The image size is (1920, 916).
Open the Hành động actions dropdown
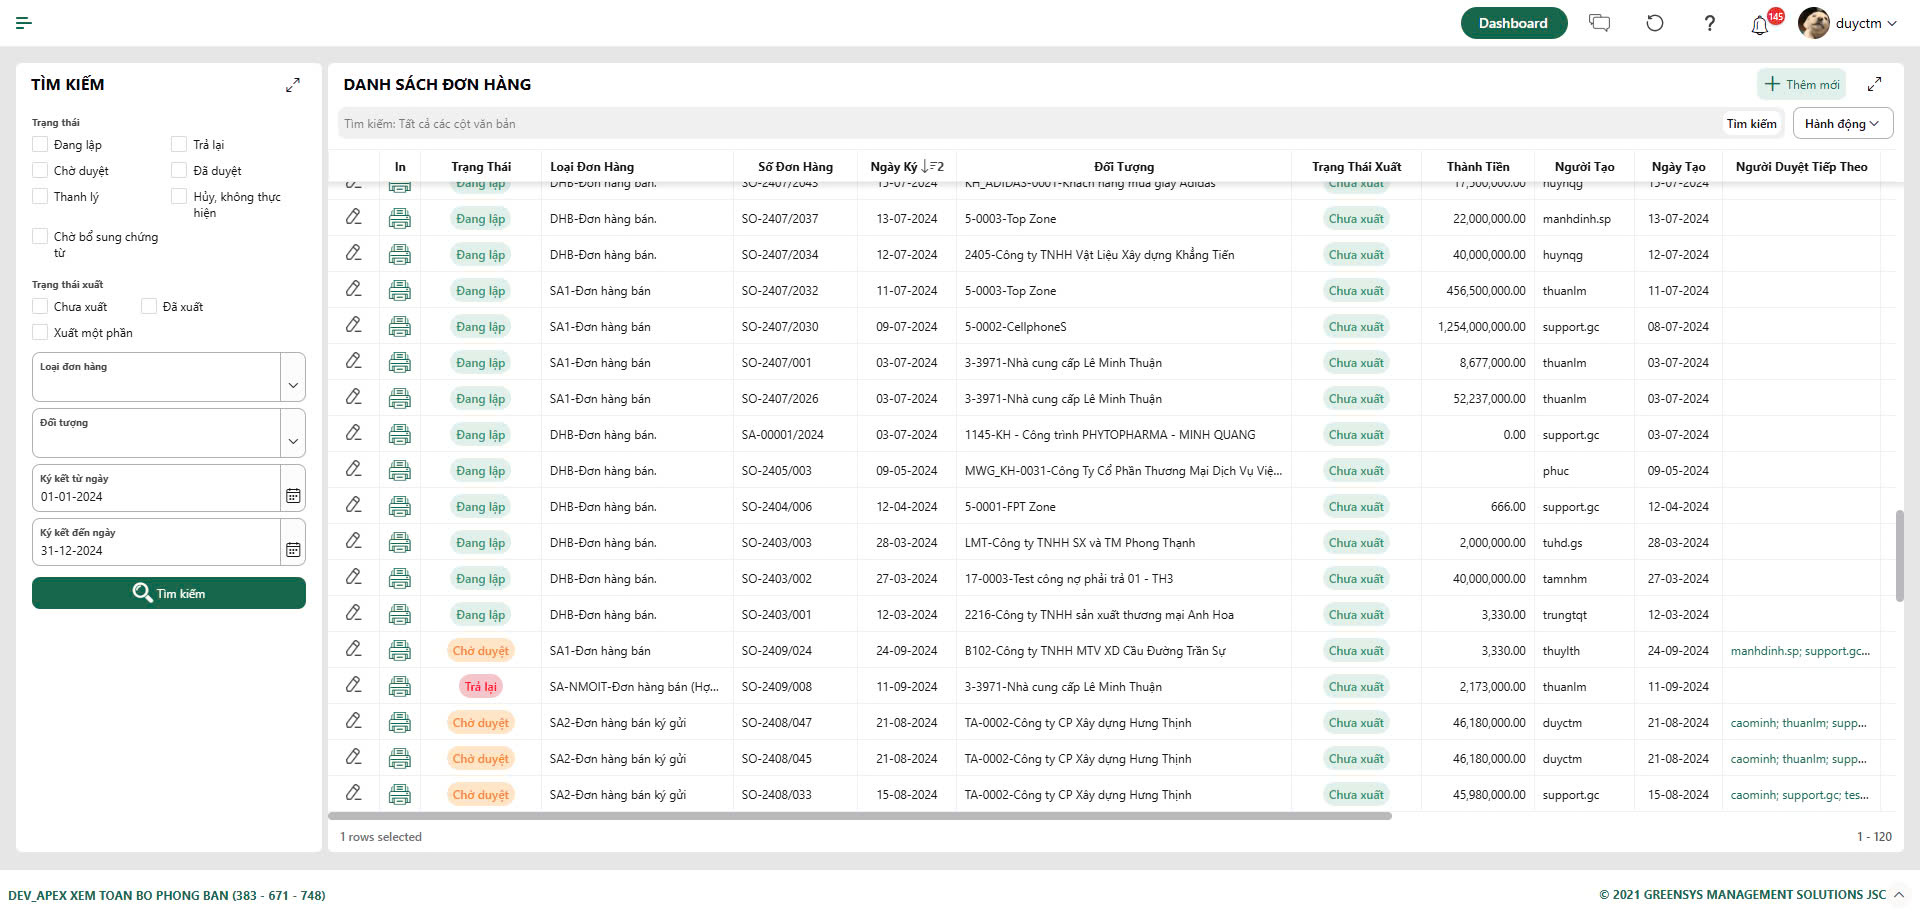[1842, 124]
